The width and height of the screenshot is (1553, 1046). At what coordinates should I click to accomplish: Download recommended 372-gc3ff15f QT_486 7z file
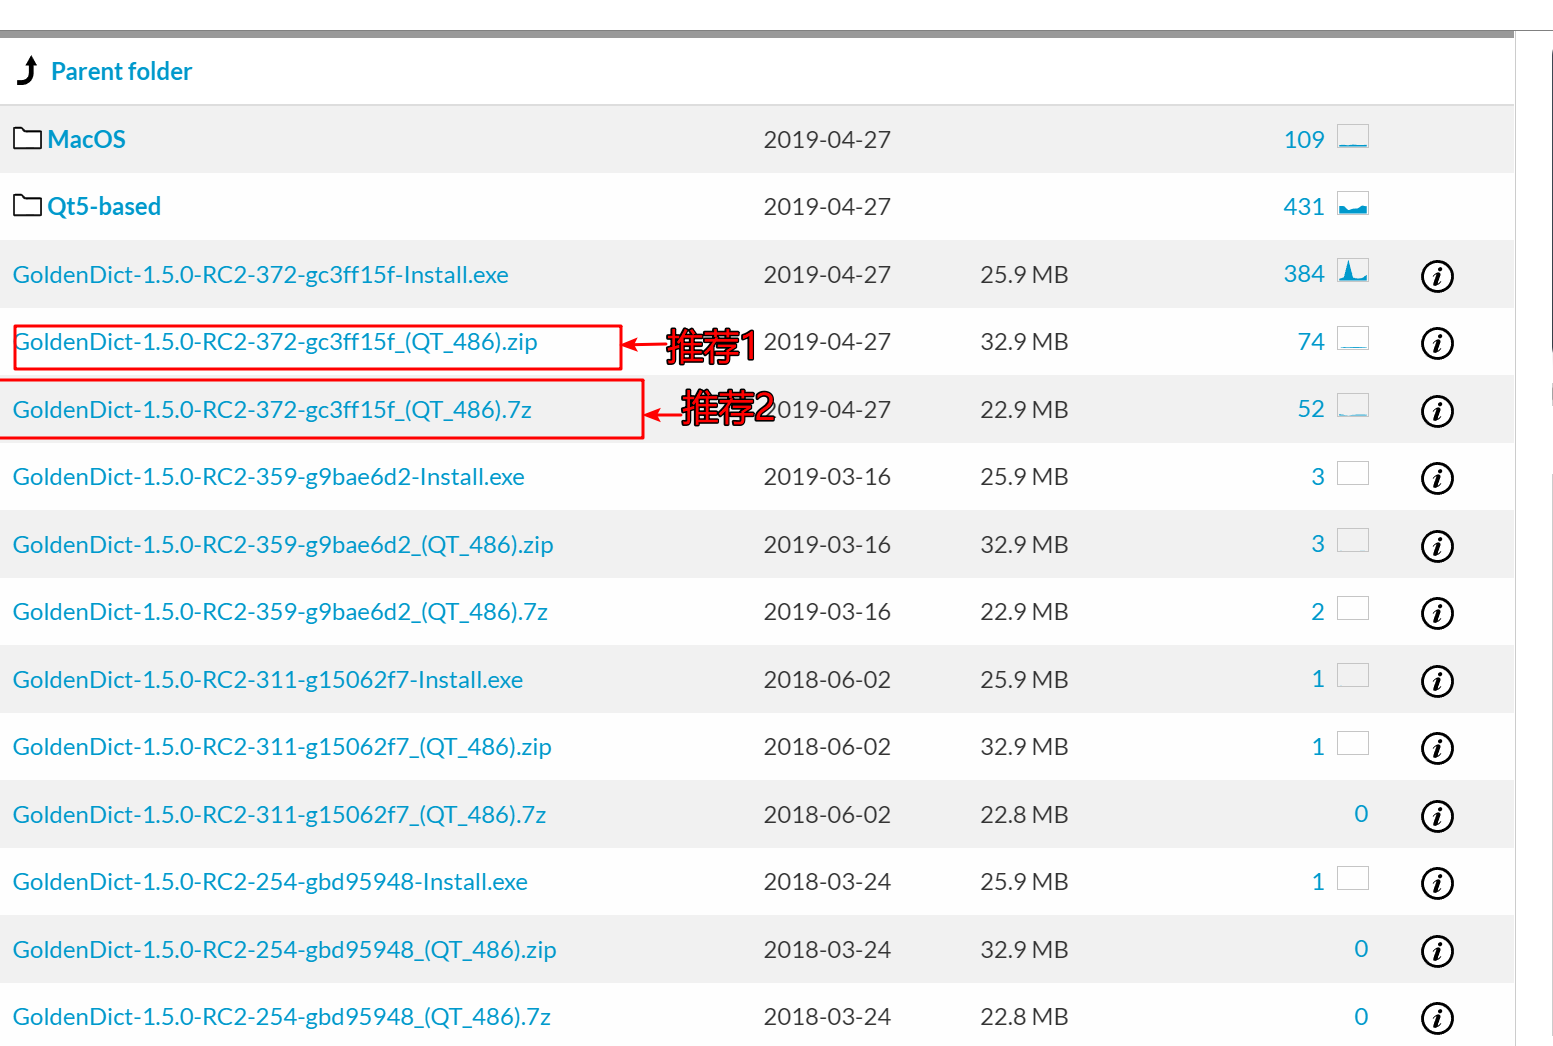272,410
